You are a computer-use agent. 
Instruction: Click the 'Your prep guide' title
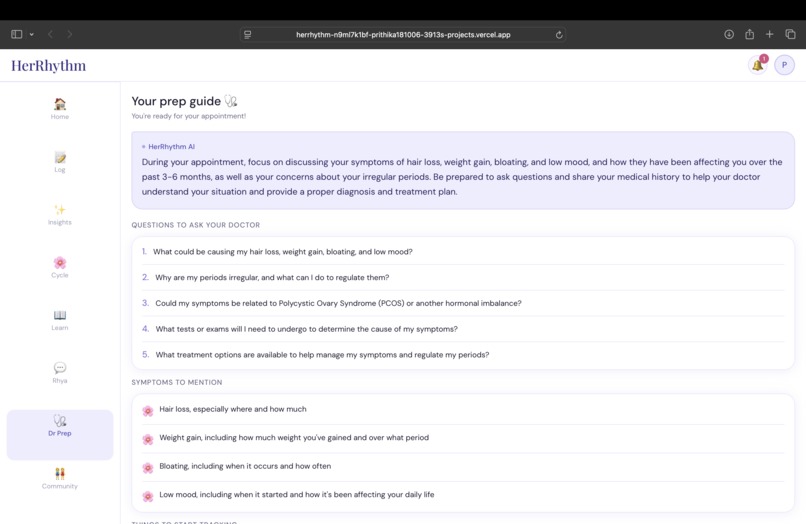point(176,101)
